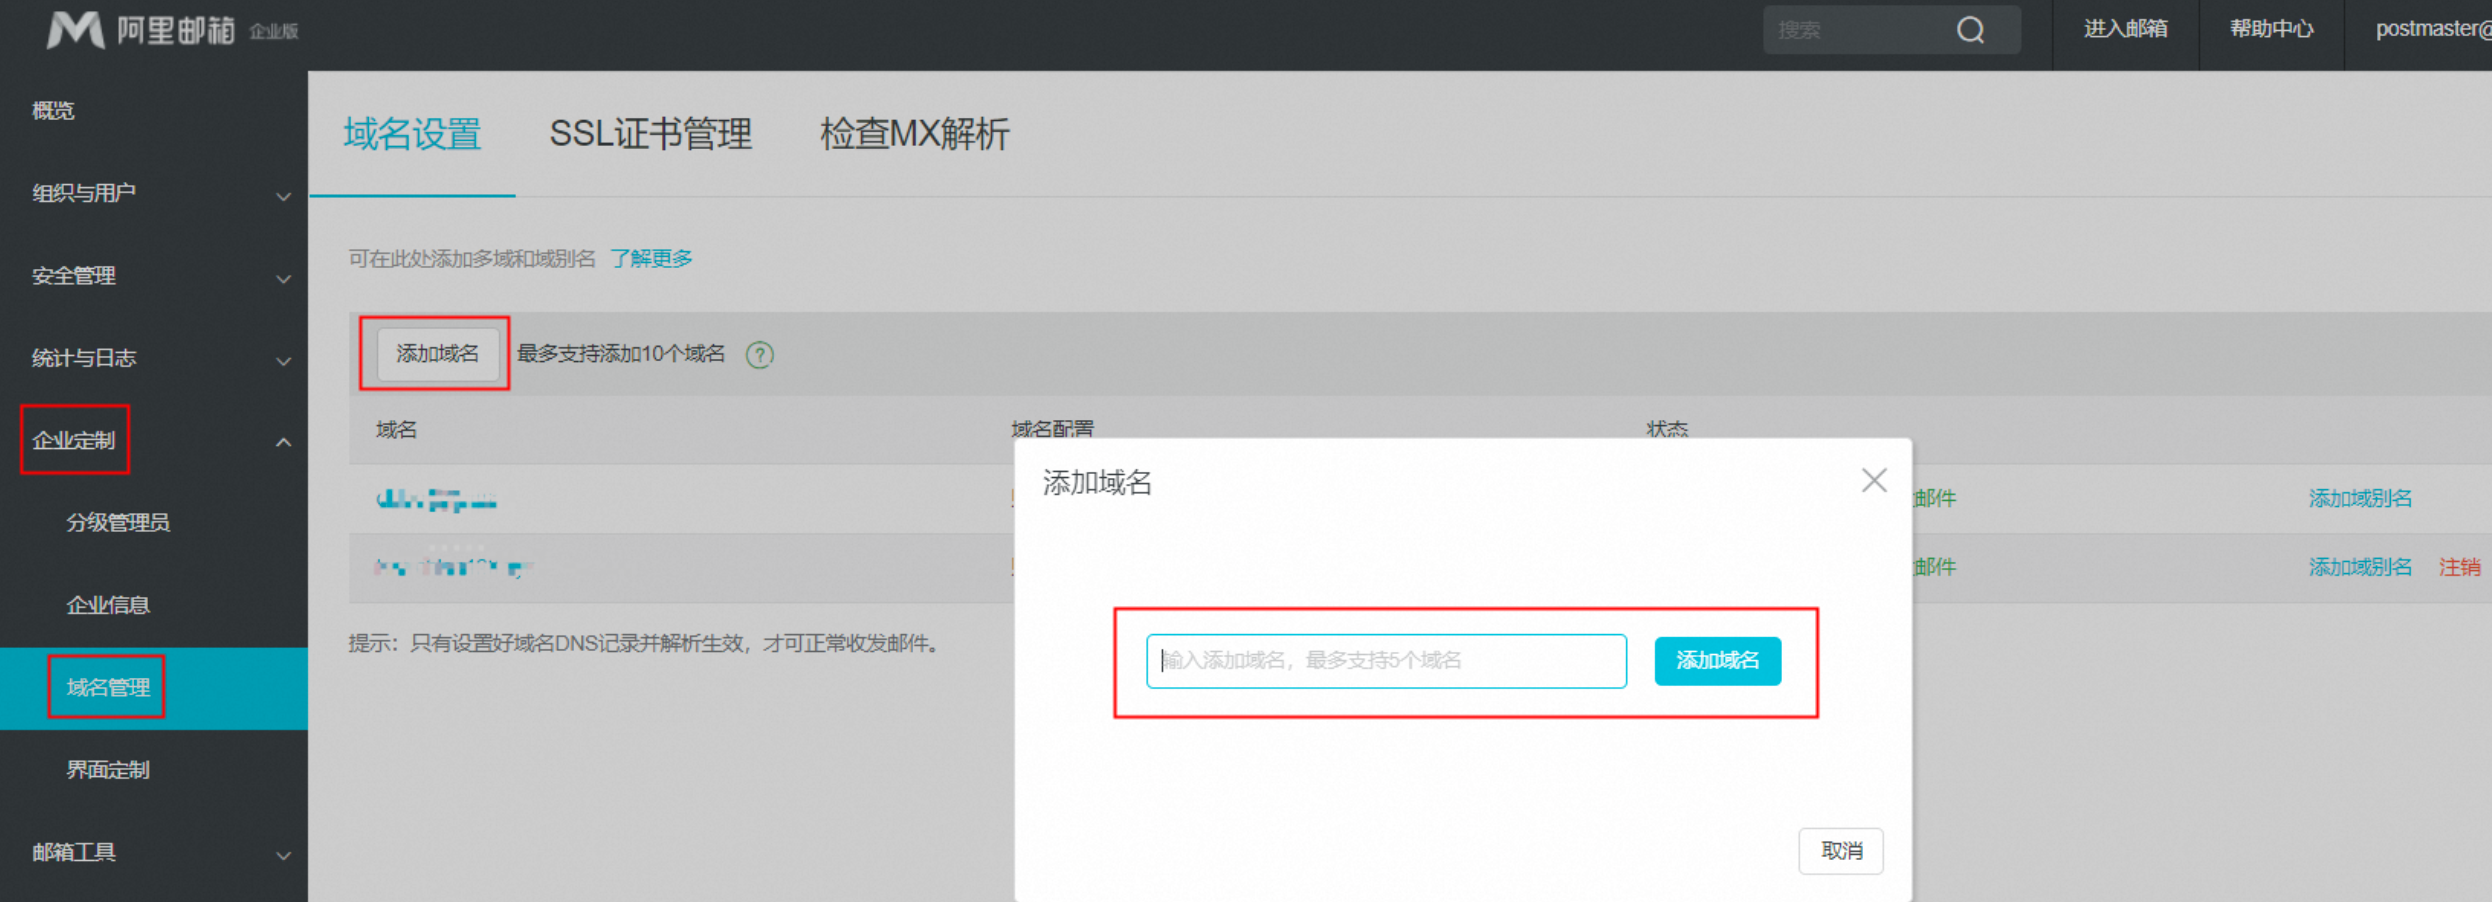Screen dimensions: 2492x902
Task: Select 分级管理员 in the sidebar
Action: [118, 523]
